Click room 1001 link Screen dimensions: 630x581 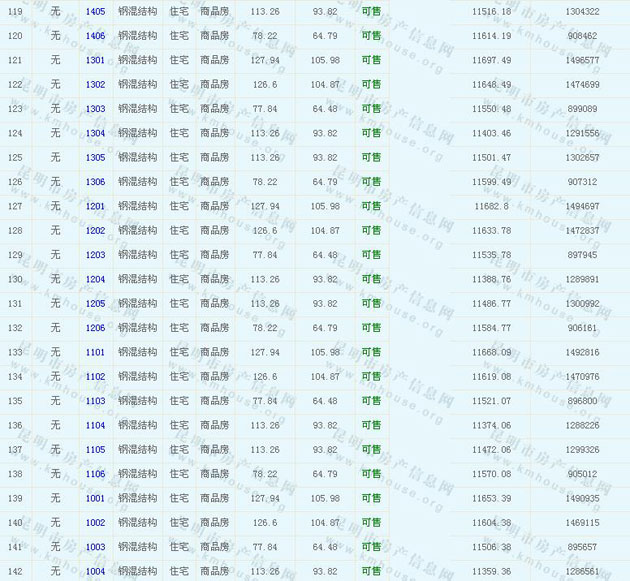pyautogui.click(x=95, y=498)
